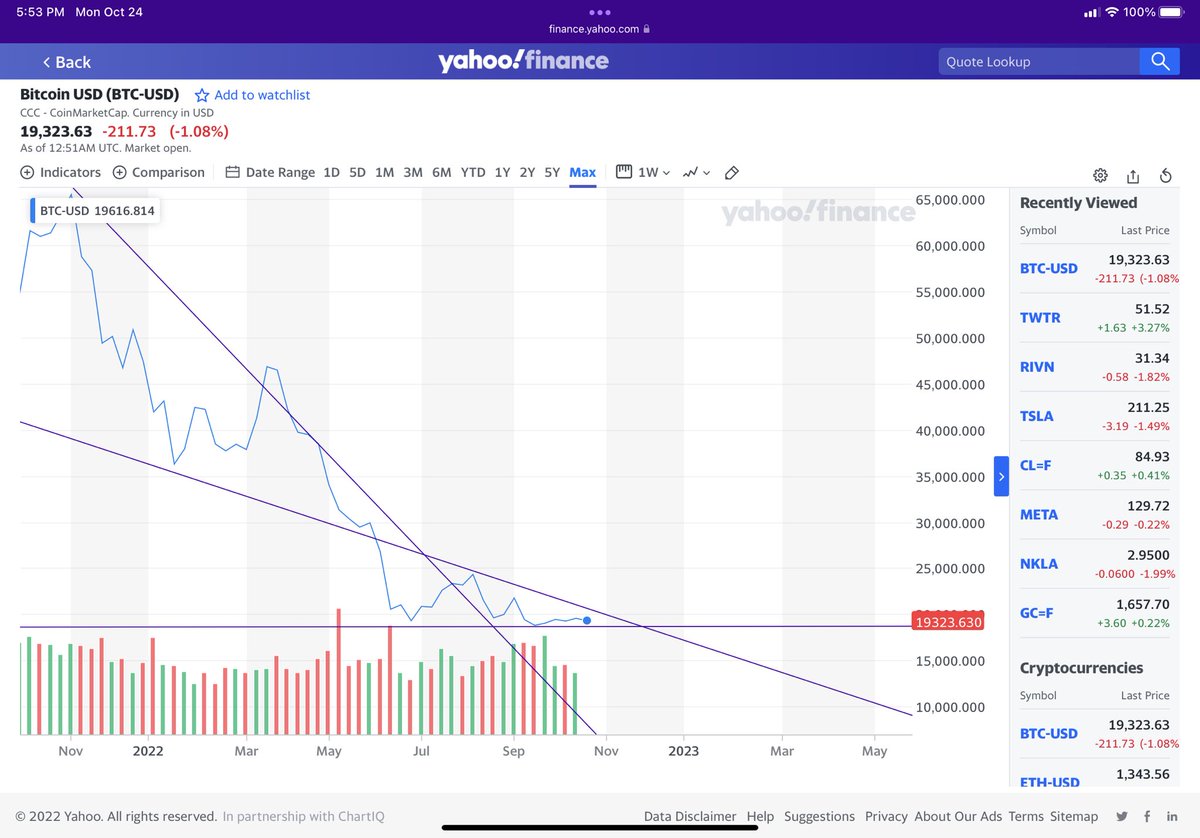The image size is (1200, 838).
Task: Open the Date Range calendar
Action: pyautogui.click(x=270, y=172)
